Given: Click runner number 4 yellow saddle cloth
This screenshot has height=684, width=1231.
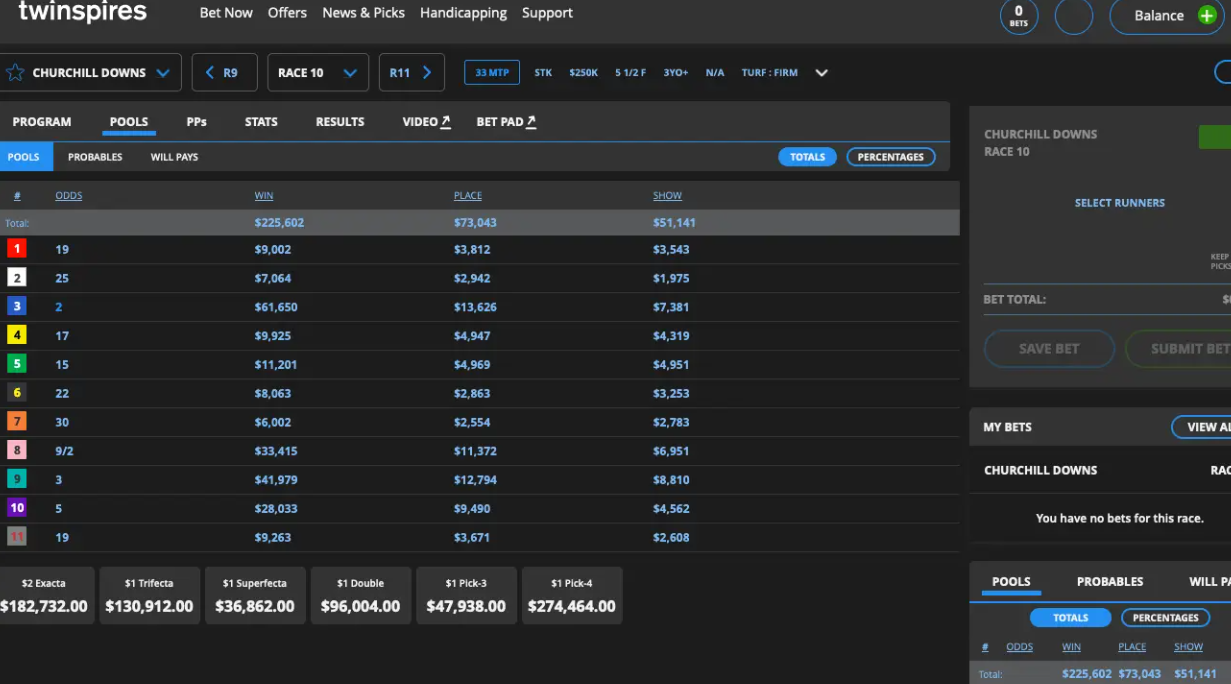Looking at the screenshot, I should coord(17,336).
